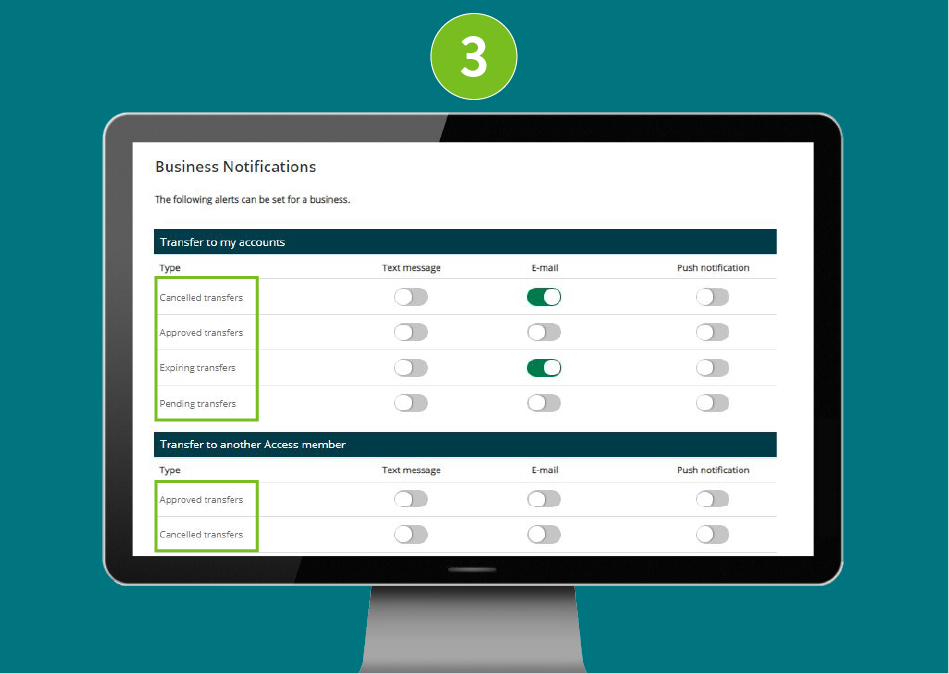Click "Push notification" column header in my accounts table
This screenshot has height=674, width=949.
point(713,268)
